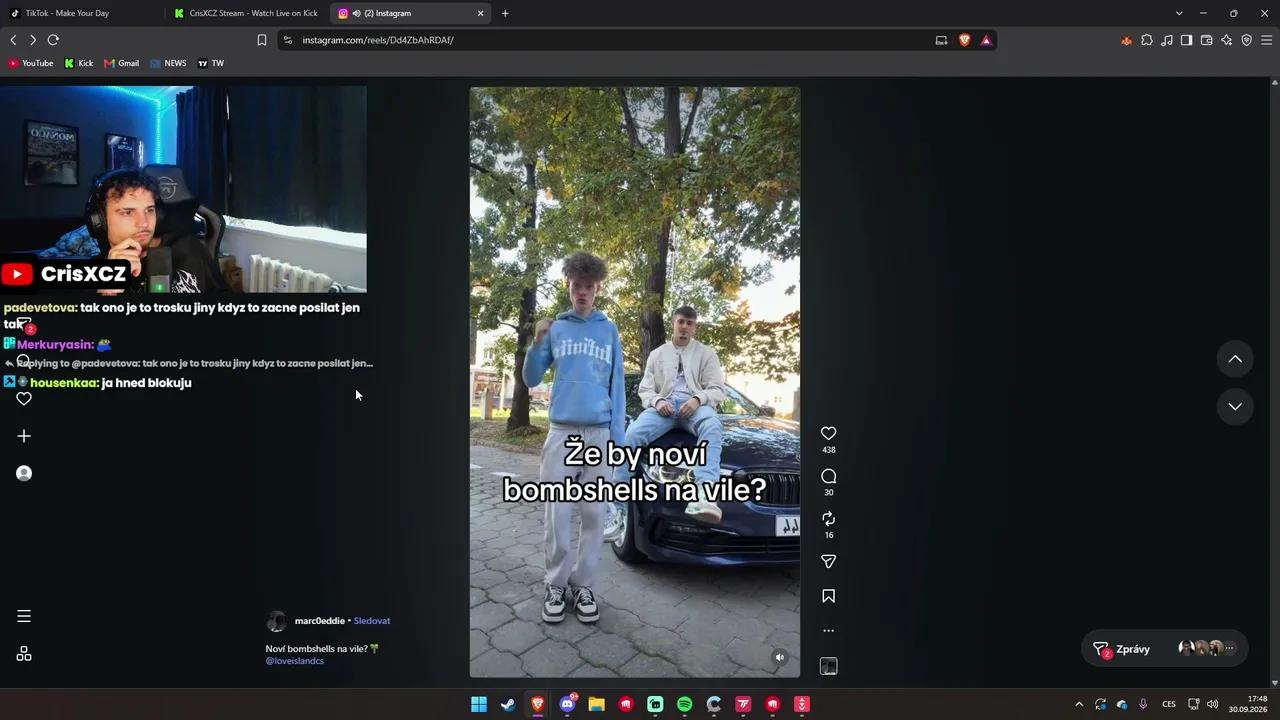Open the marc0eddie profile username
Image resolution: width=1280 pixels, height=720 pixels.
click(320, 621)
